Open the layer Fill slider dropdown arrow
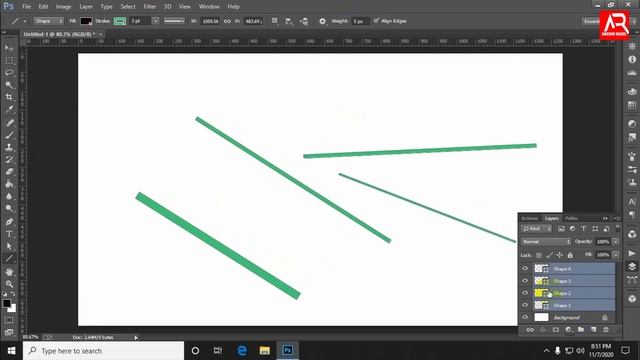 pos(616,255)
